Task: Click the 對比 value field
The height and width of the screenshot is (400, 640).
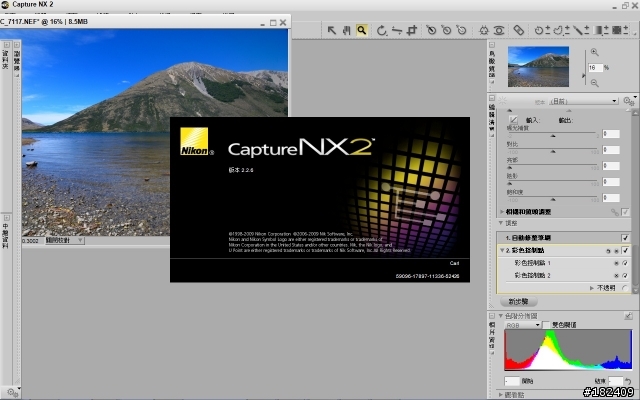Action: coord(611,150)
